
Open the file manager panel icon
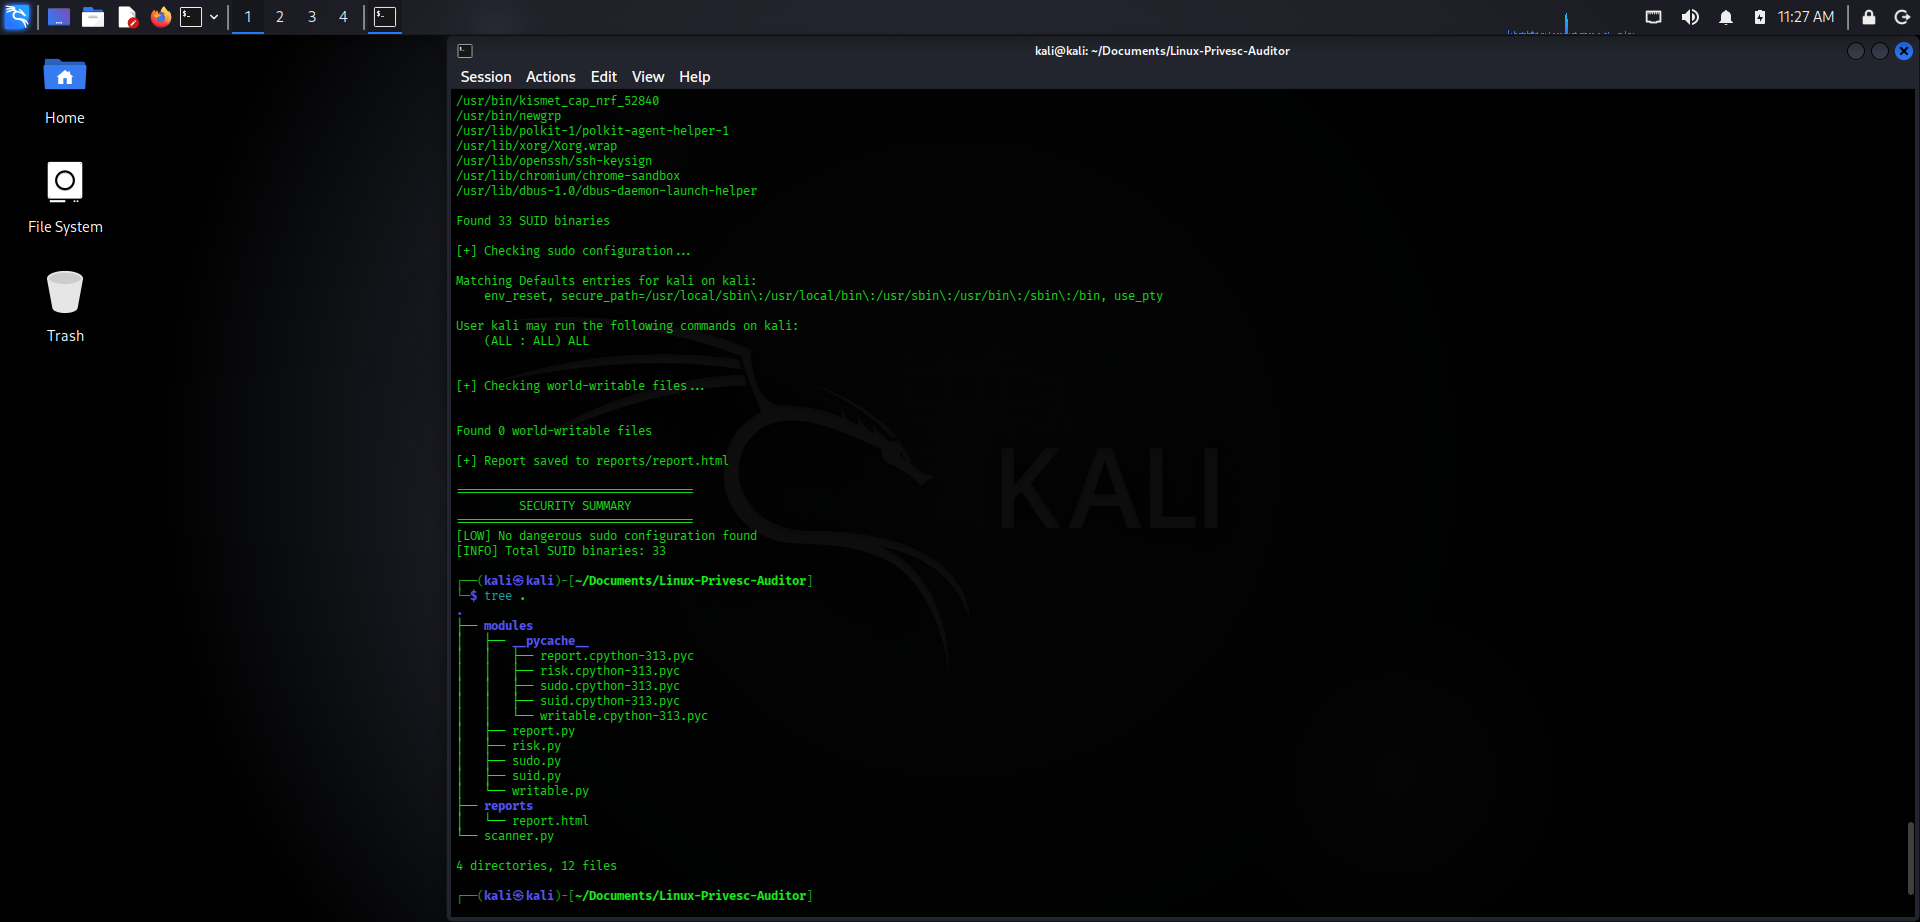click(93, 17)
